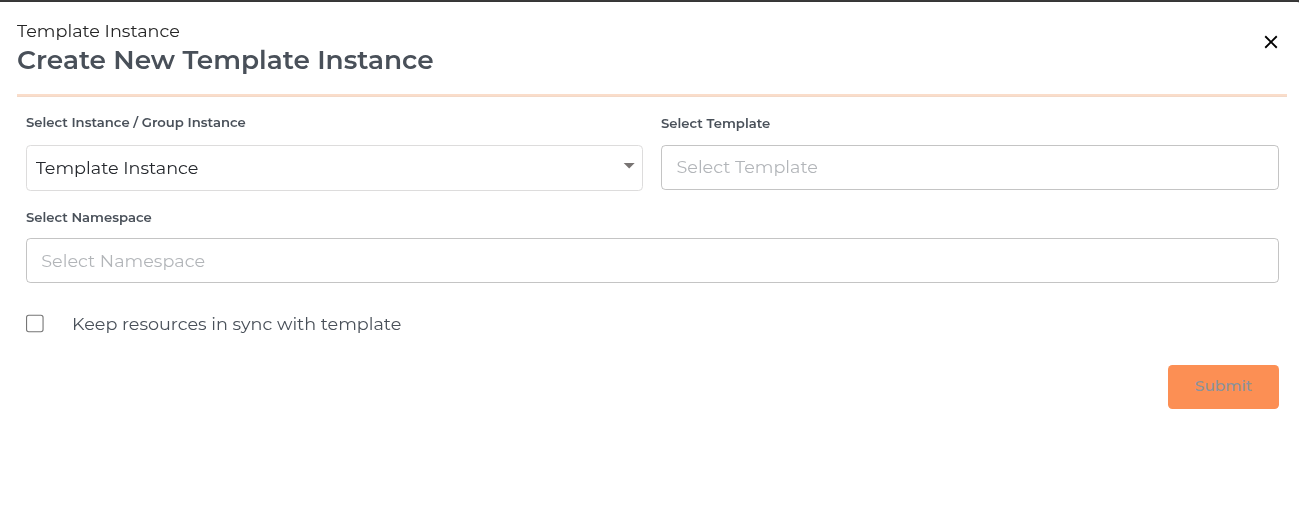Click the Select Namespace field
The width and height of the screenshot is (1299, 512).
(x=652, y=260)
